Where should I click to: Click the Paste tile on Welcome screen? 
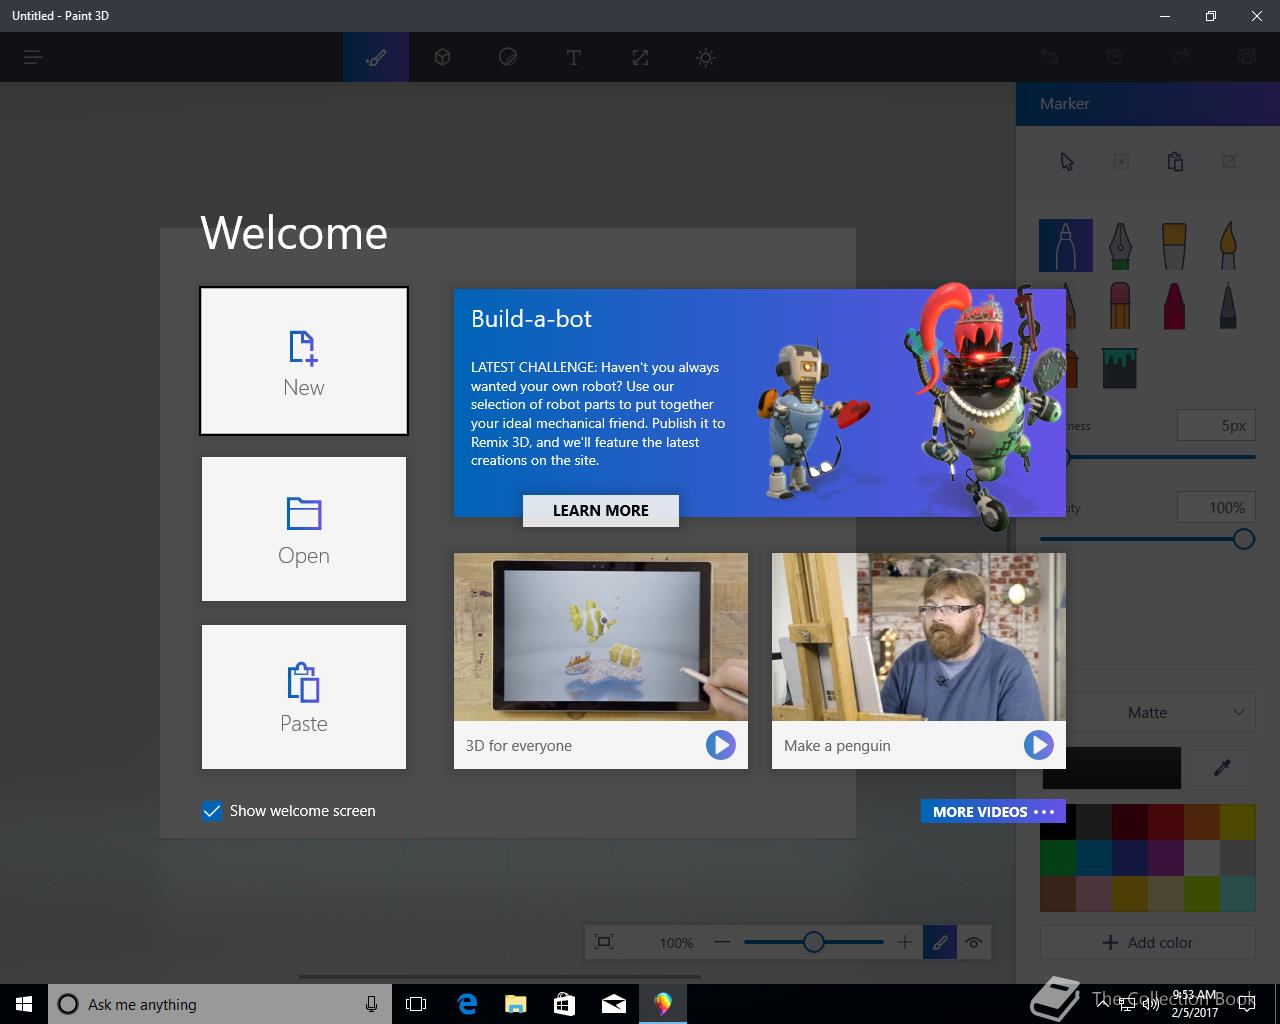coord(304,697)
